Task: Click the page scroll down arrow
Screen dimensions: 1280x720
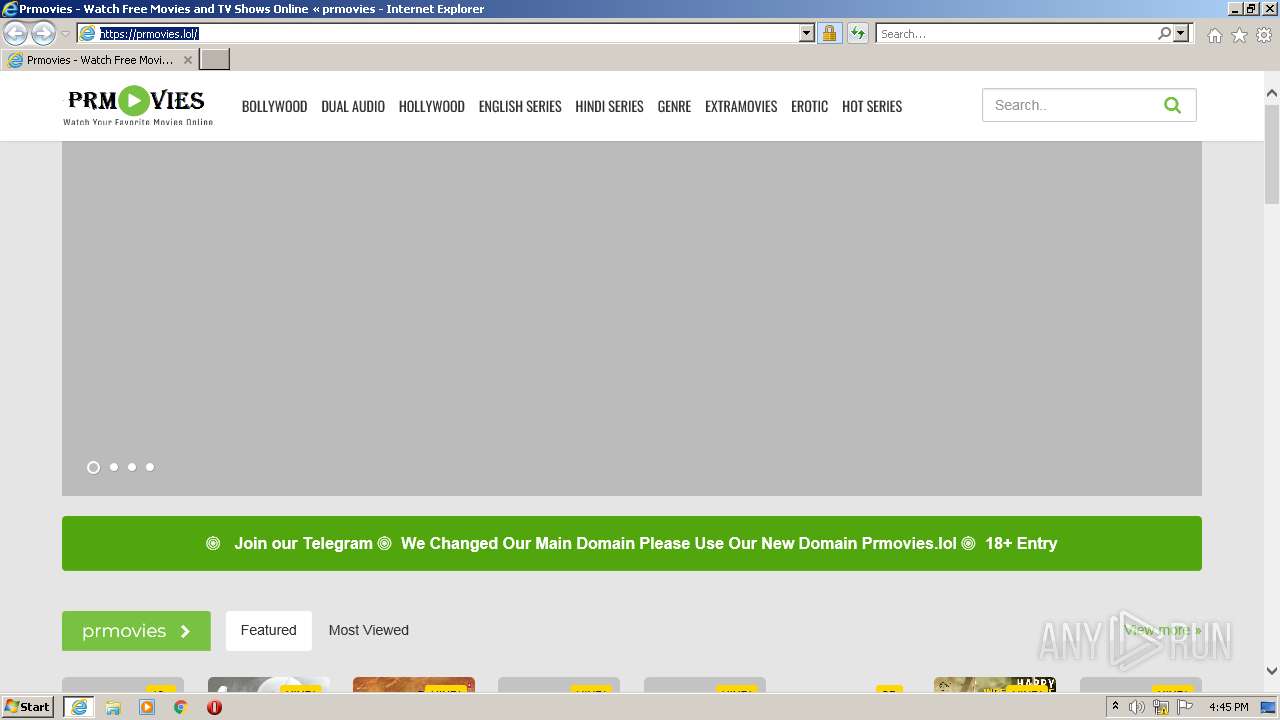Action: [x=1271, y=671]
